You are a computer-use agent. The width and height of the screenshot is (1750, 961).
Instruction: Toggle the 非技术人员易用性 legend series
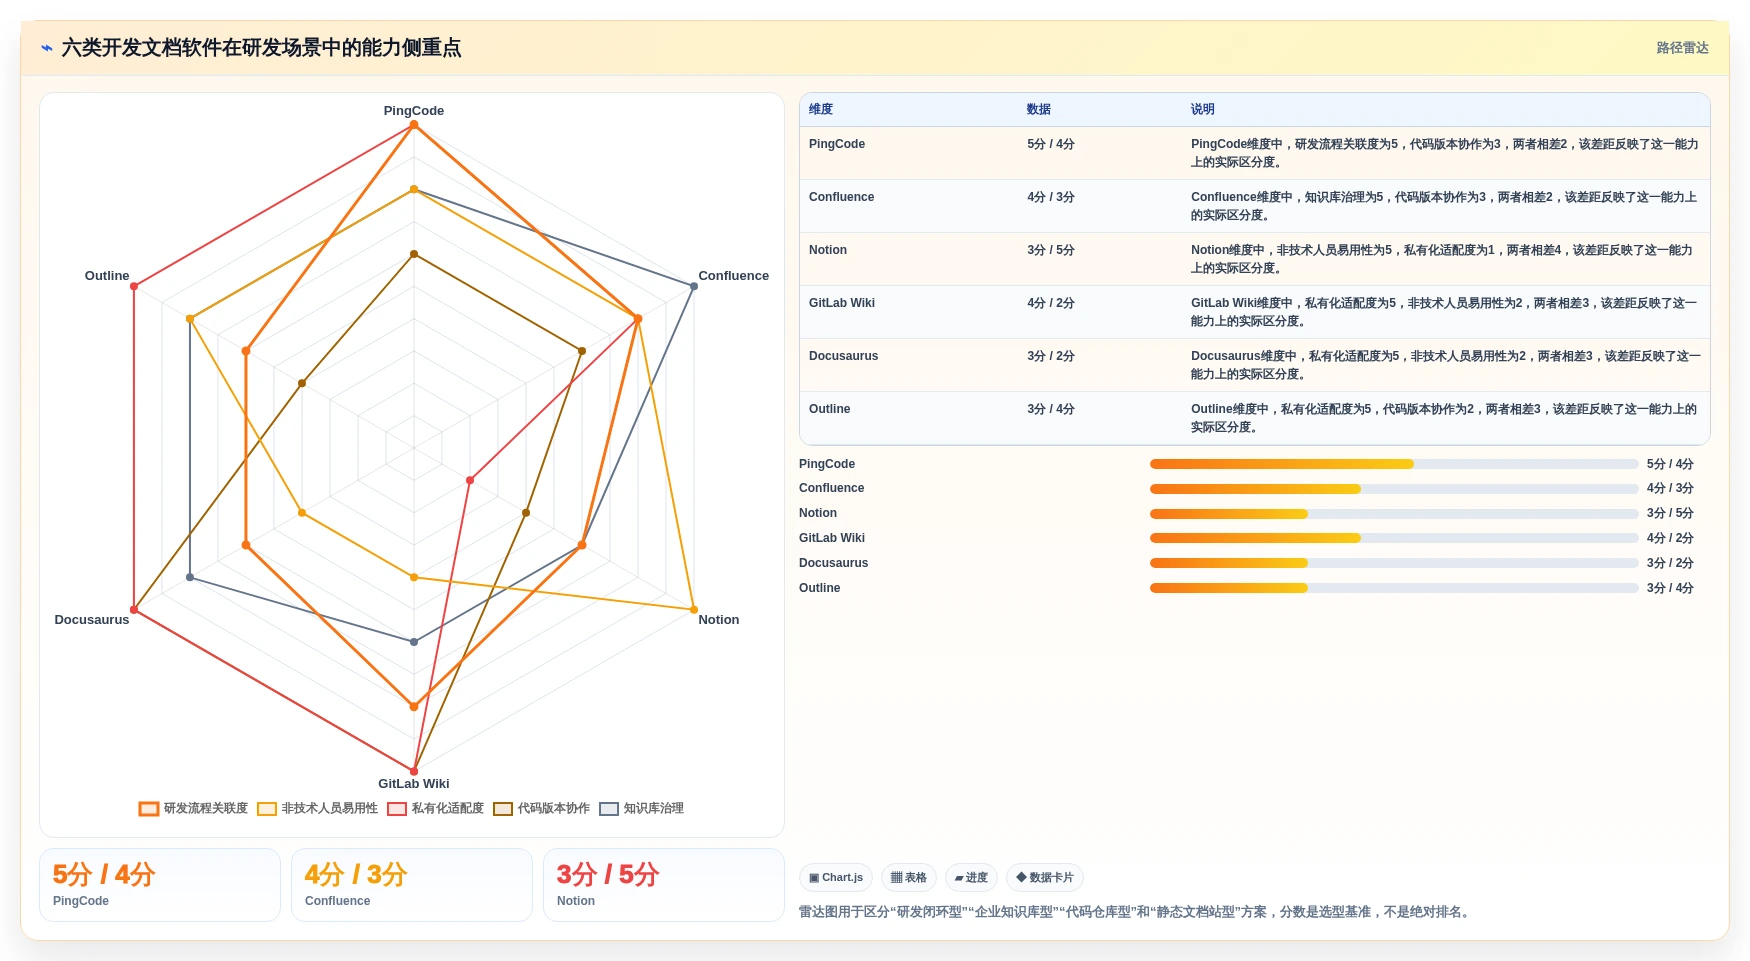tap(317, 808)
